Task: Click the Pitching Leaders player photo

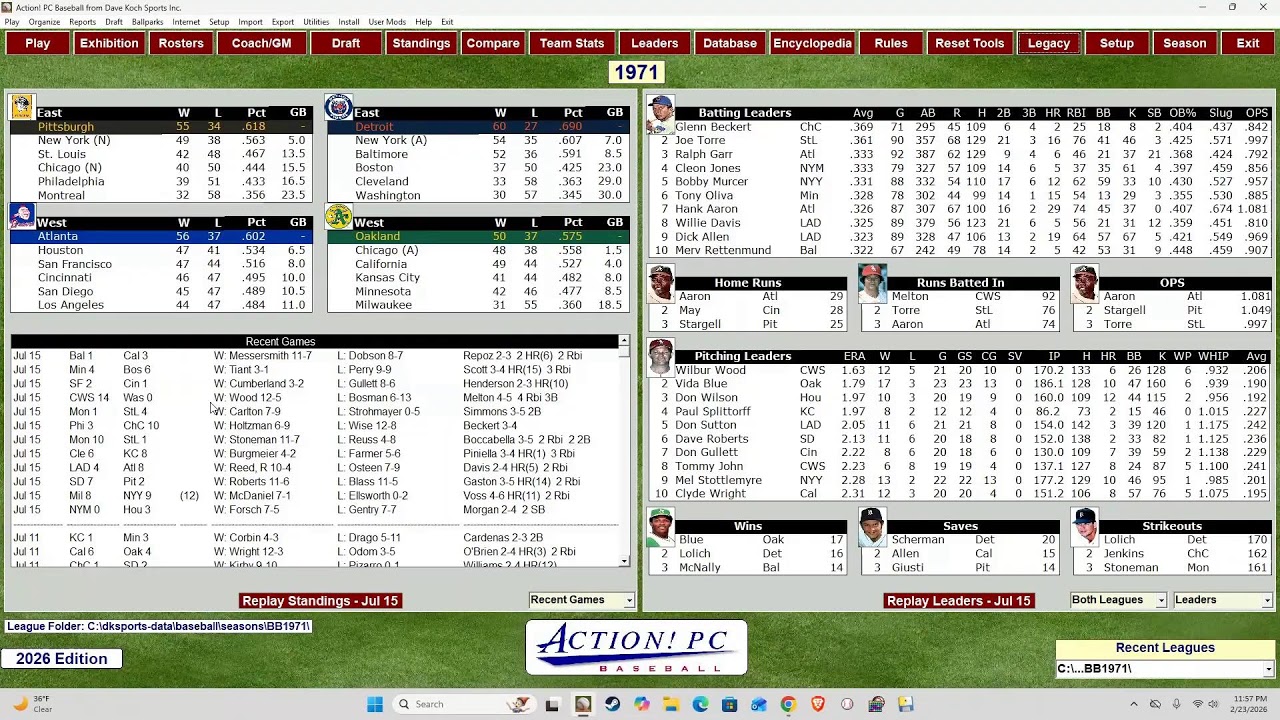Action: point(660,357)
